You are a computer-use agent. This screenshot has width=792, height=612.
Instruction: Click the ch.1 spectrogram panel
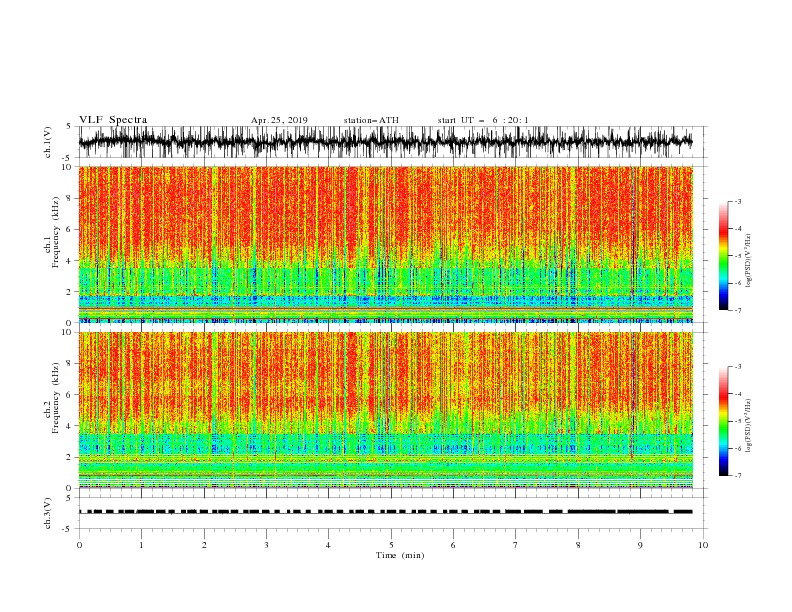[386, 244]
